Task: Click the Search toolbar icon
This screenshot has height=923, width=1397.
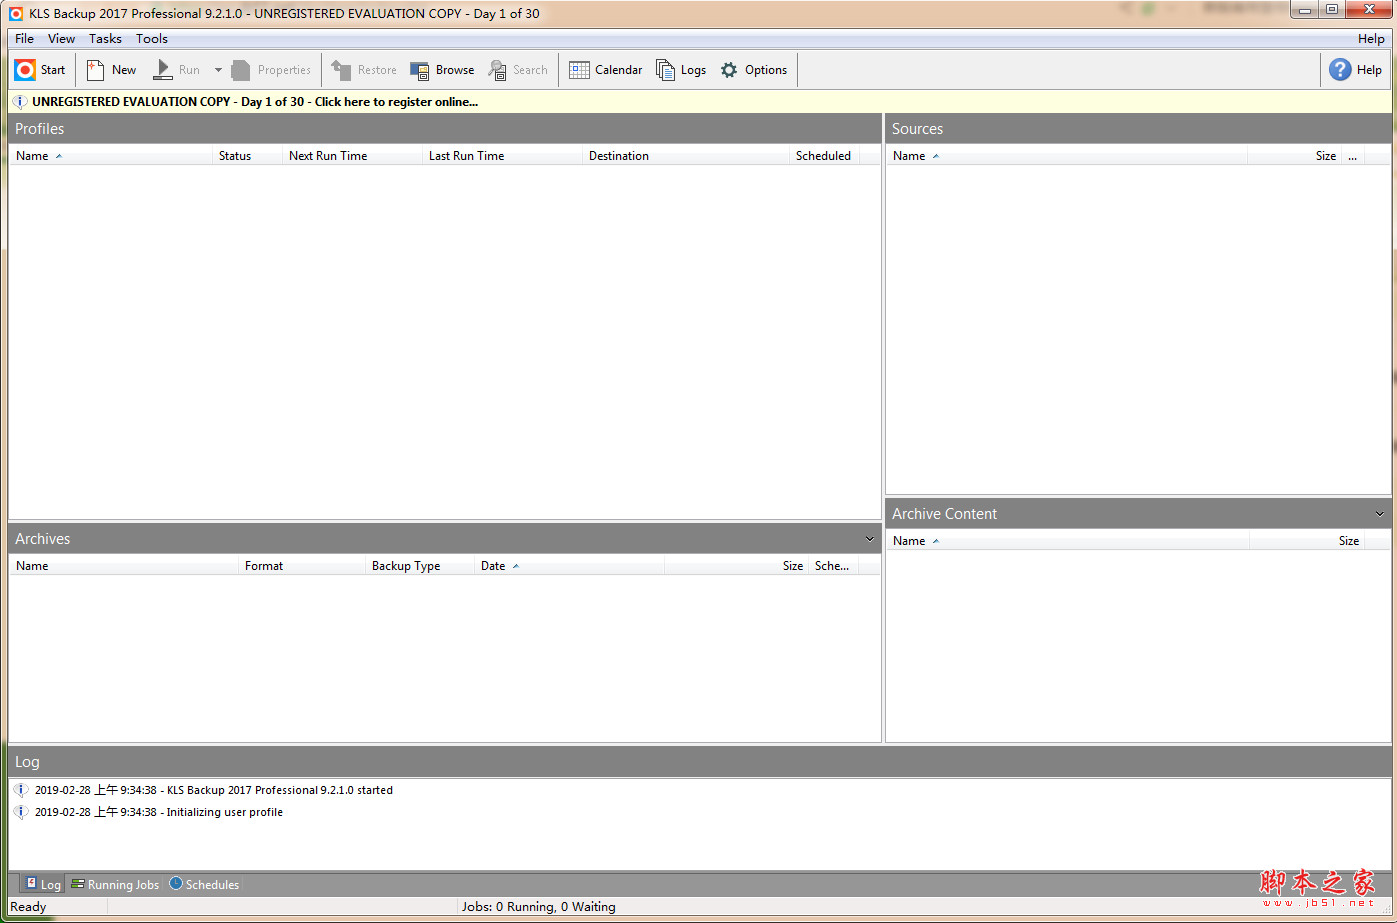Action: click(x=497, y=70)
